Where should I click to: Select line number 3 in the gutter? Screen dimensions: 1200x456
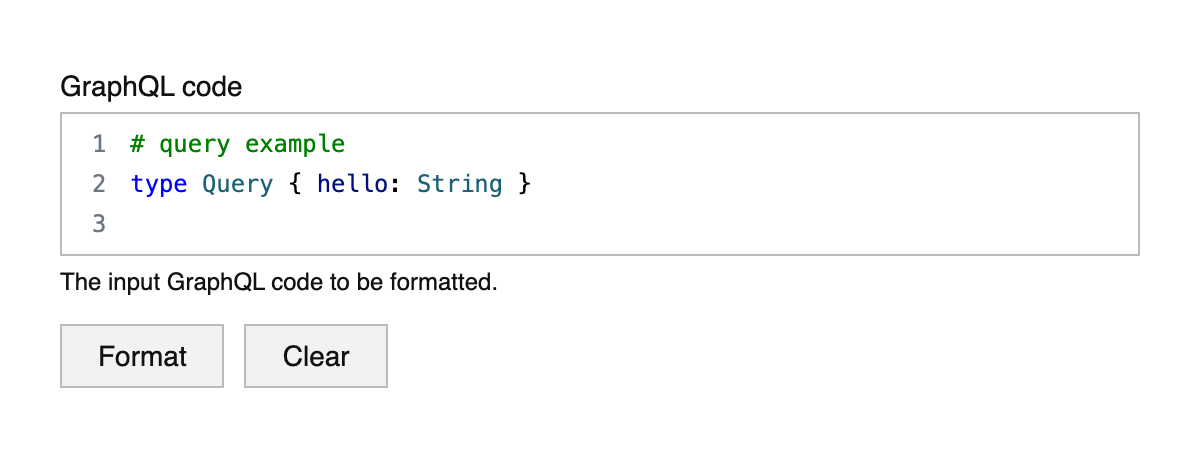click(99, 223)
